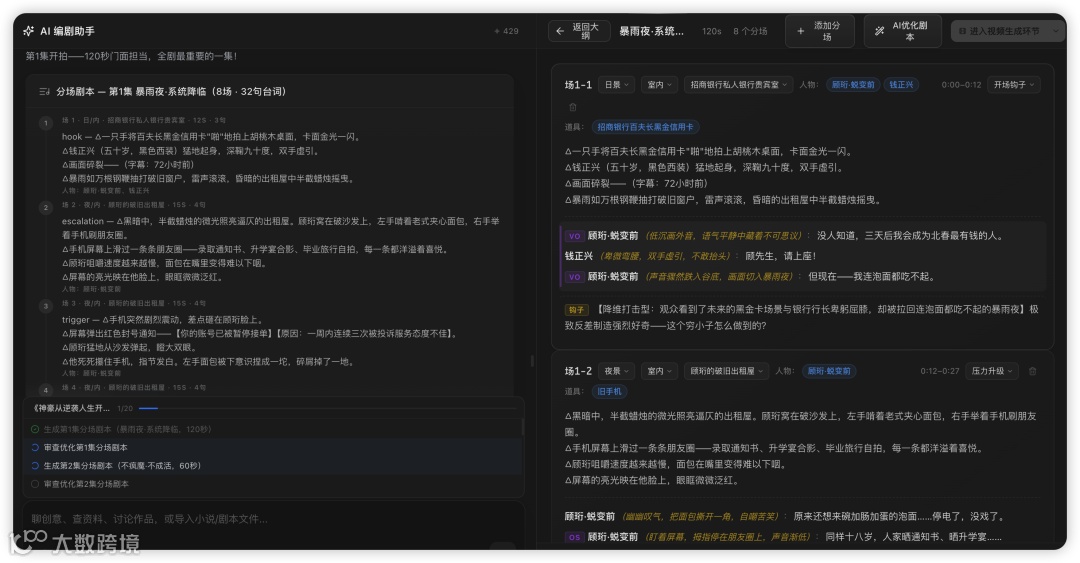Click the 场1-1 scene label
The height and width of the screenshot is (563, 1080).
tap(578, 85)
